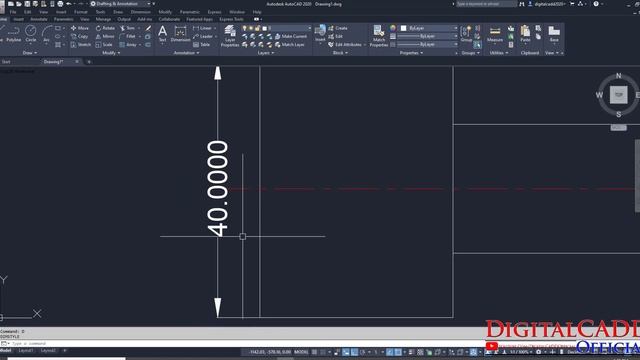The width and height of the screenshot is (640, 360).
Task: Switch to the Start file tab
Action: tap(6, 62)
